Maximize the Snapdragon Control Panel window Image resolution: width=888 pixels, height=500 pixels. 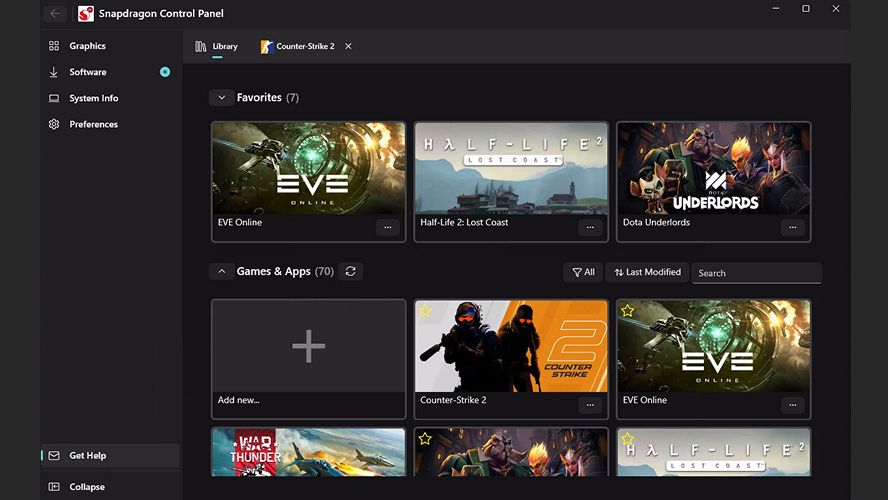806,8
